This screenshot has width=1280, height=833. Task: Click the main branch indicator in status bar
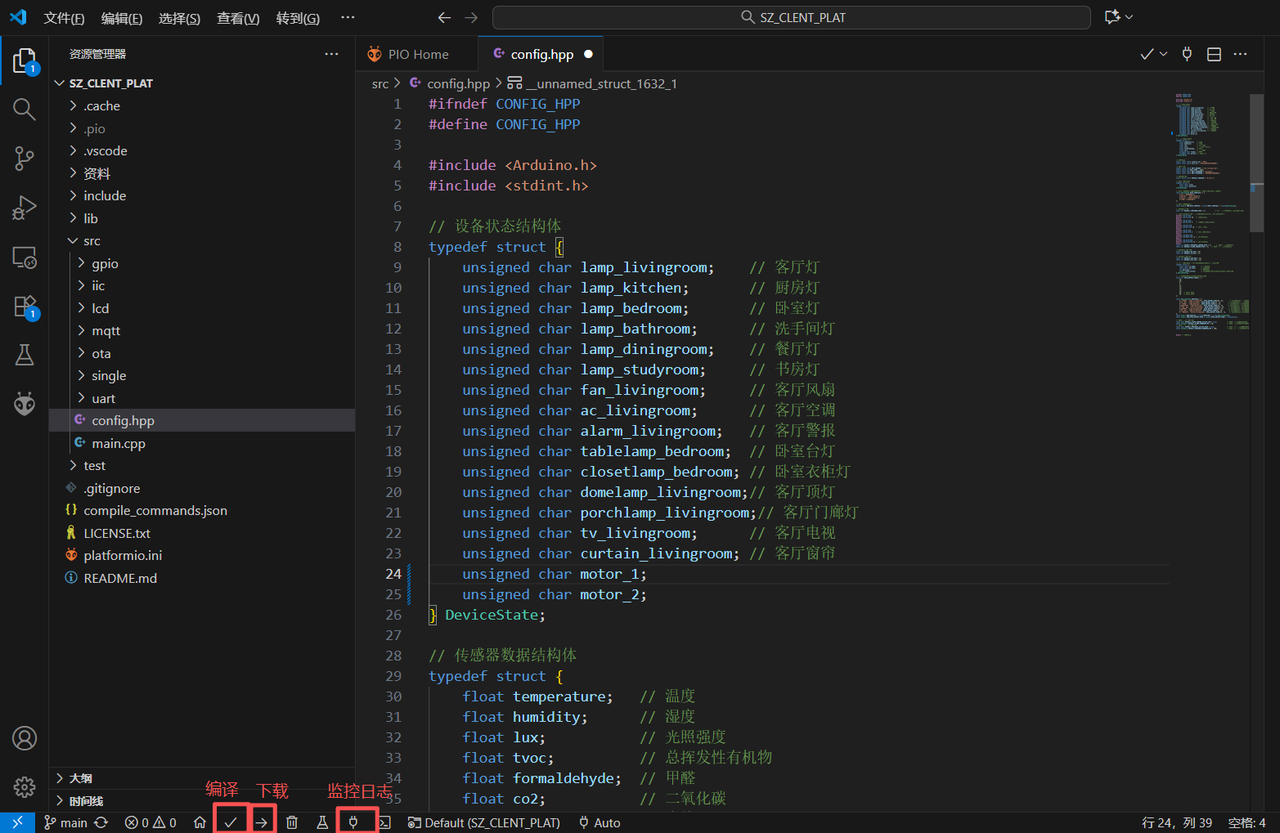click(66, 822)
